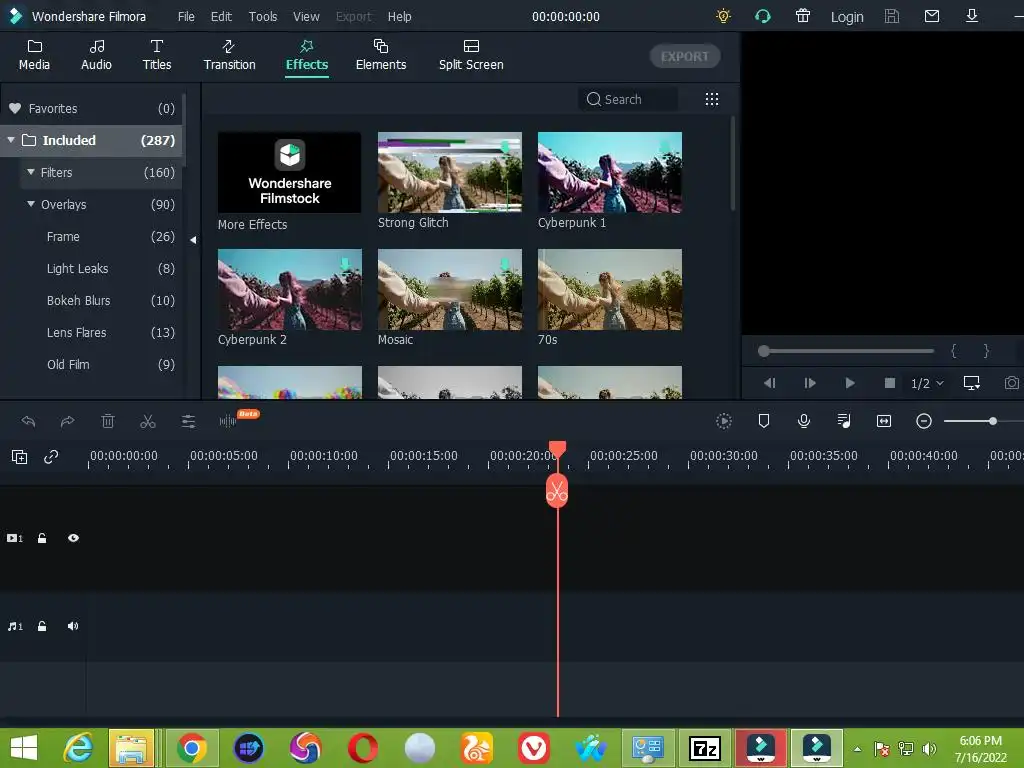Toggle the grid view icon

pyautogui.click(x=712, y=99)
